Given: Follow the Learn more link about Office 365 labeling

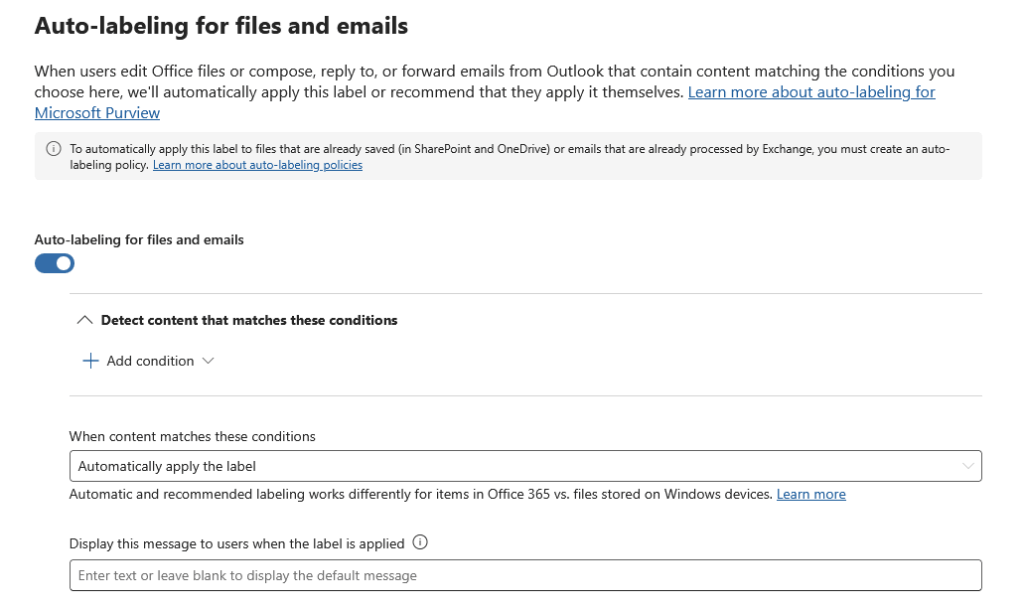Looking at the screenshot, I should point(810,494).
